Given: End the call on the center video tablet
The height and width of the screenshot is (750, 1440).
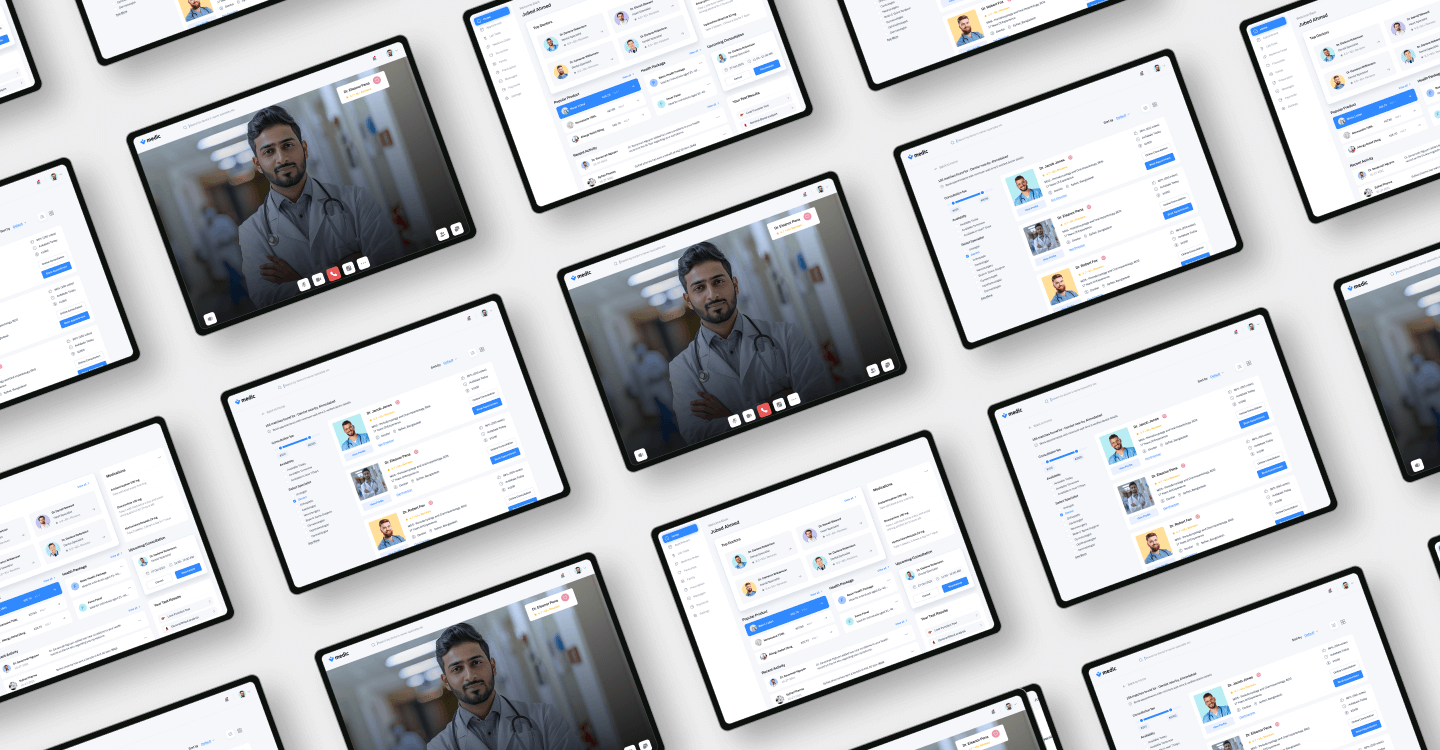Looking at the screenshot, I should (x=764, y=409).
